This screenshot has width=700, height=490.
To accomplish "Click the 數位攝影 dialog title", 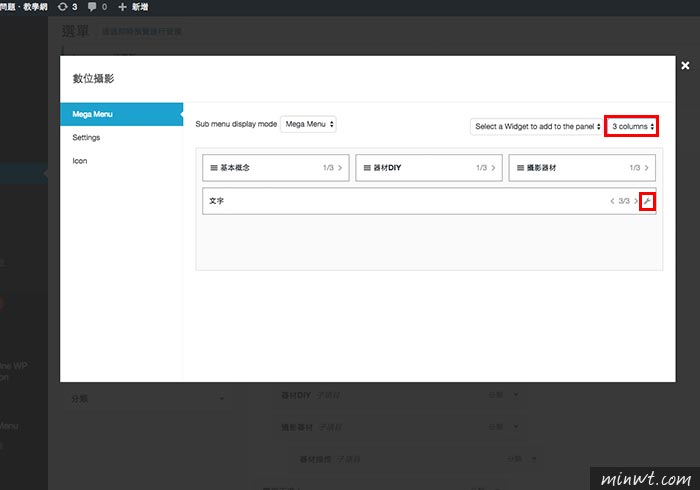I will [x=93, y=79].
